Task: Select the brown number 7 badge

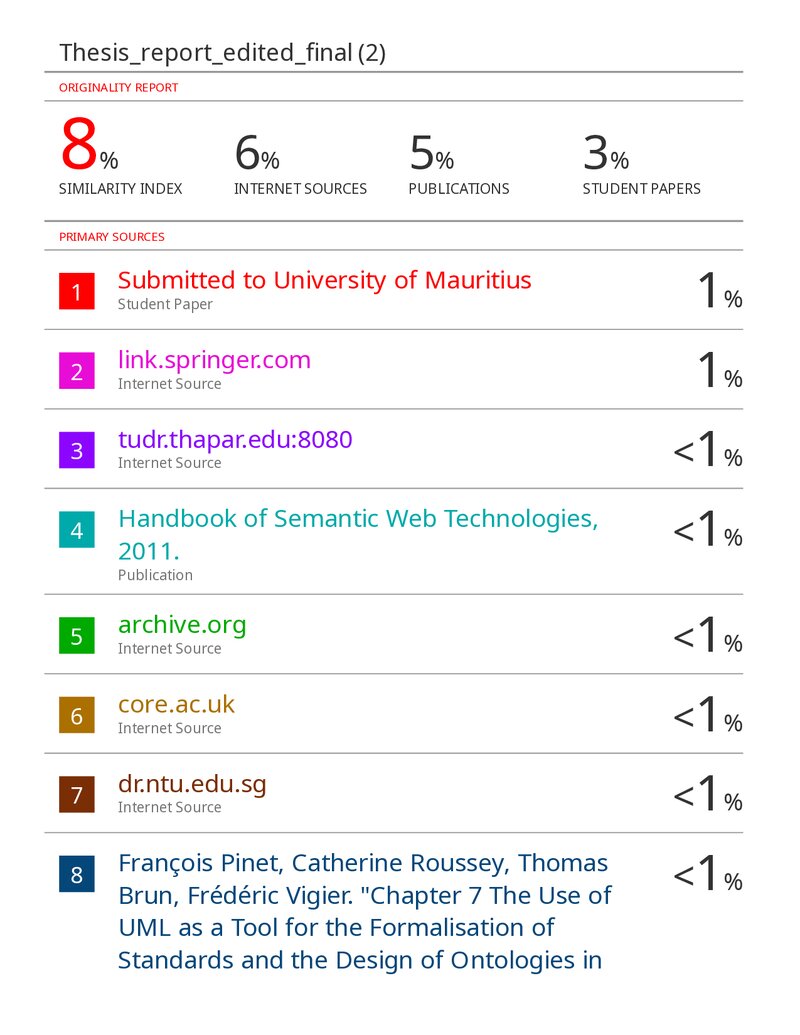Action: [x=77, y=794]
